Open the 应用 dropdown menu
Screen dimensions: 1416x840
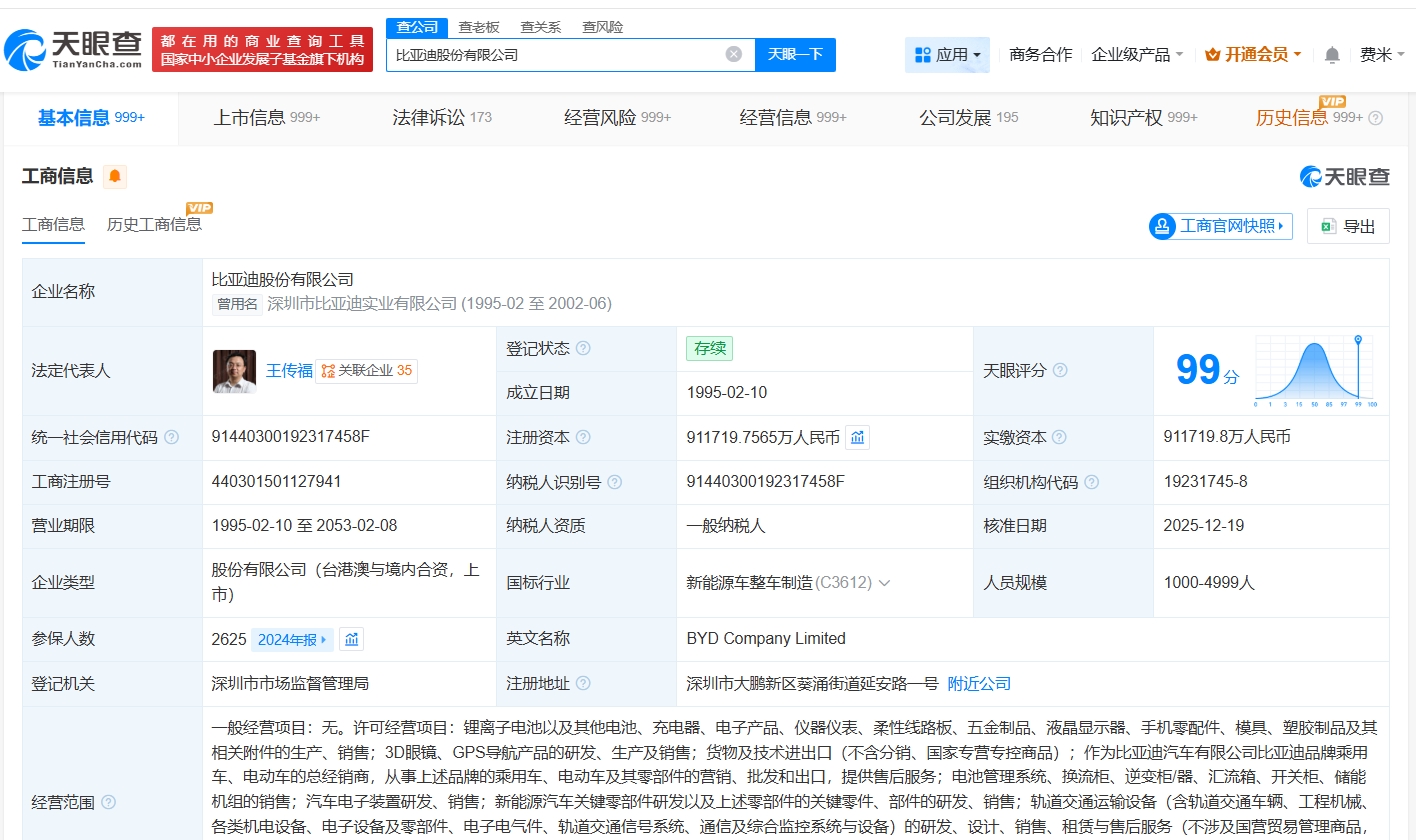pos(947,55)
